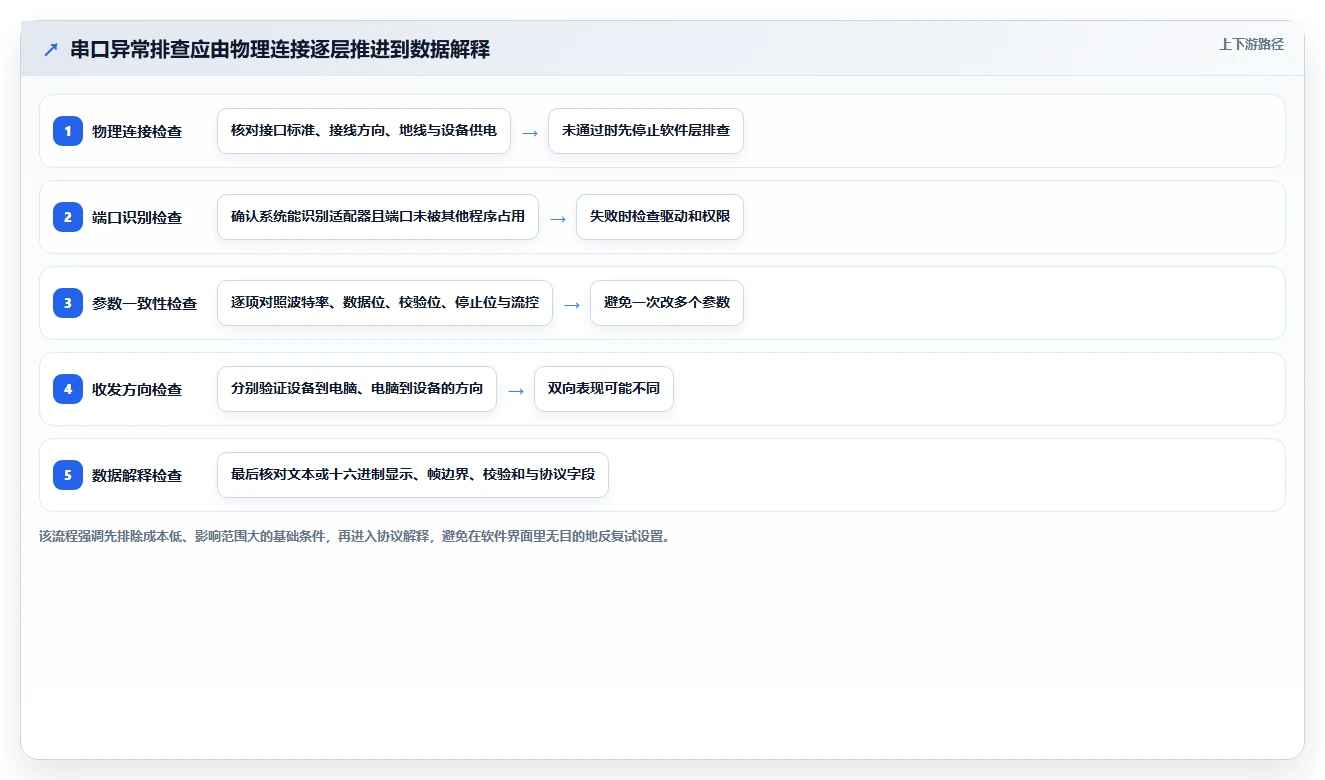Viewport: 1325px width, 780px height.
Task: Select step number 5 badge
Action: coord(68,475)
